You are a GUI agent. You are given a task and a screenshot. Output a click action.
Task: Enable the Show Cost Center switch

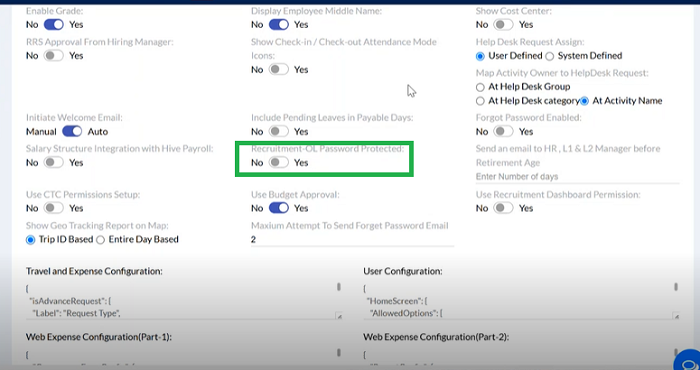[503, 25]
